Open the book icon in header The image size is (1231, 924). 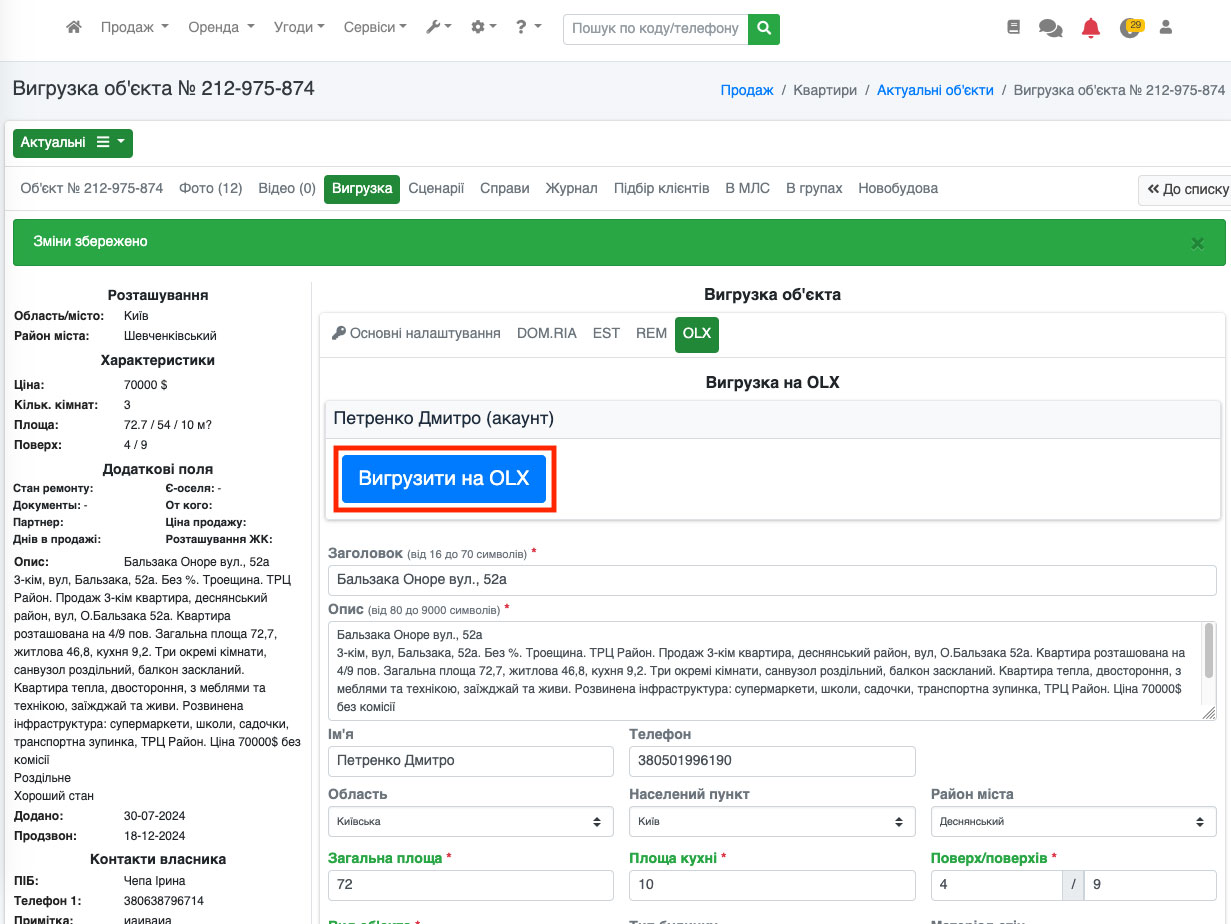click(x=1013, y=28)
